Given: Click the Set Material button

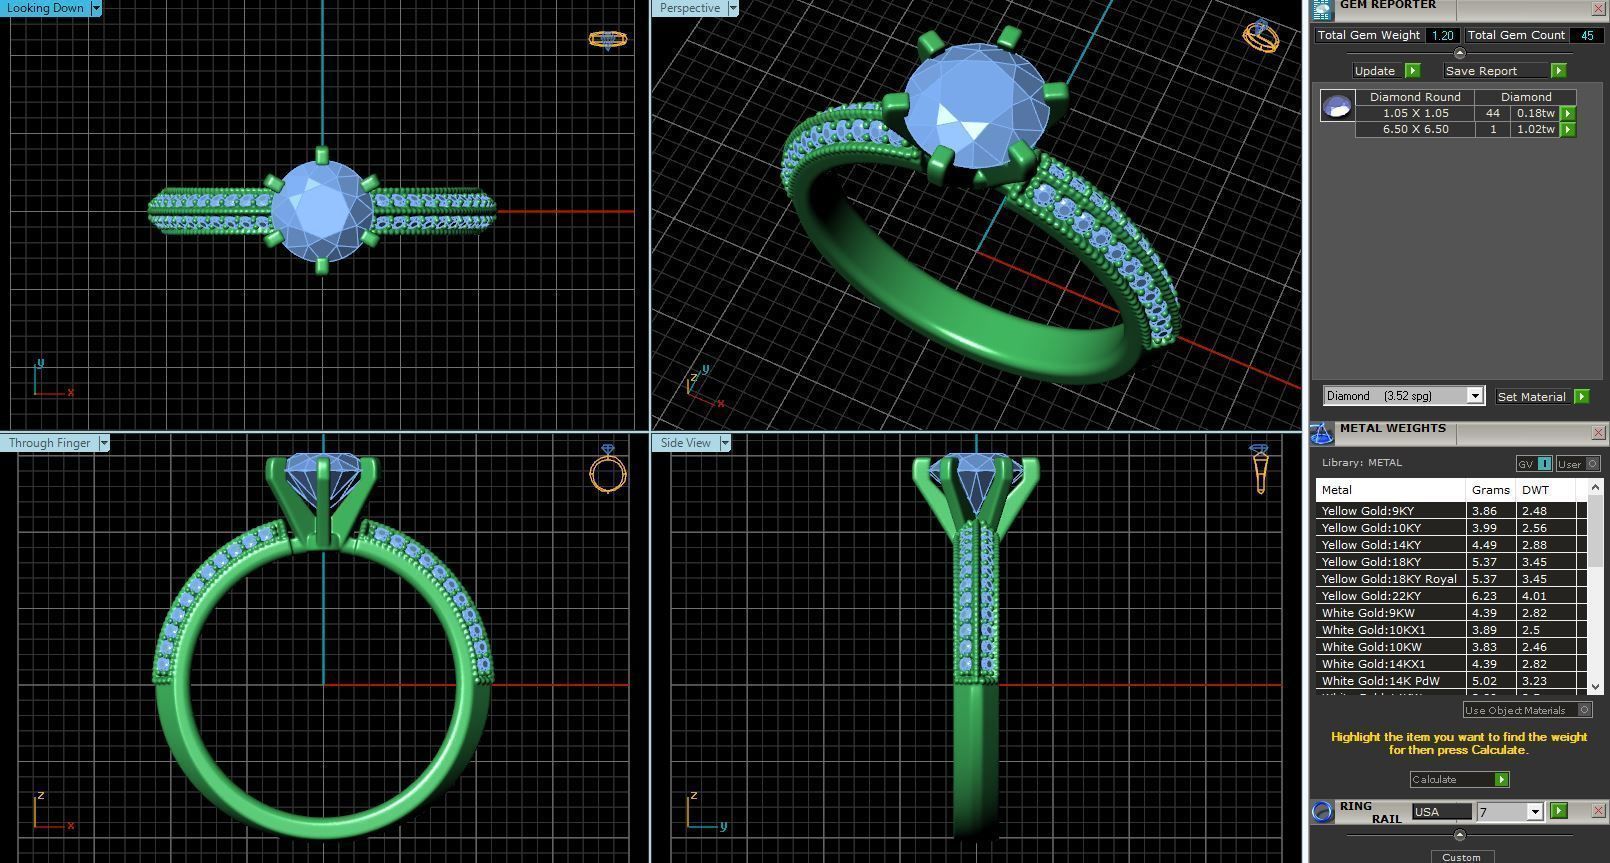Looking at the screenshot, I should click(1531, 397).
